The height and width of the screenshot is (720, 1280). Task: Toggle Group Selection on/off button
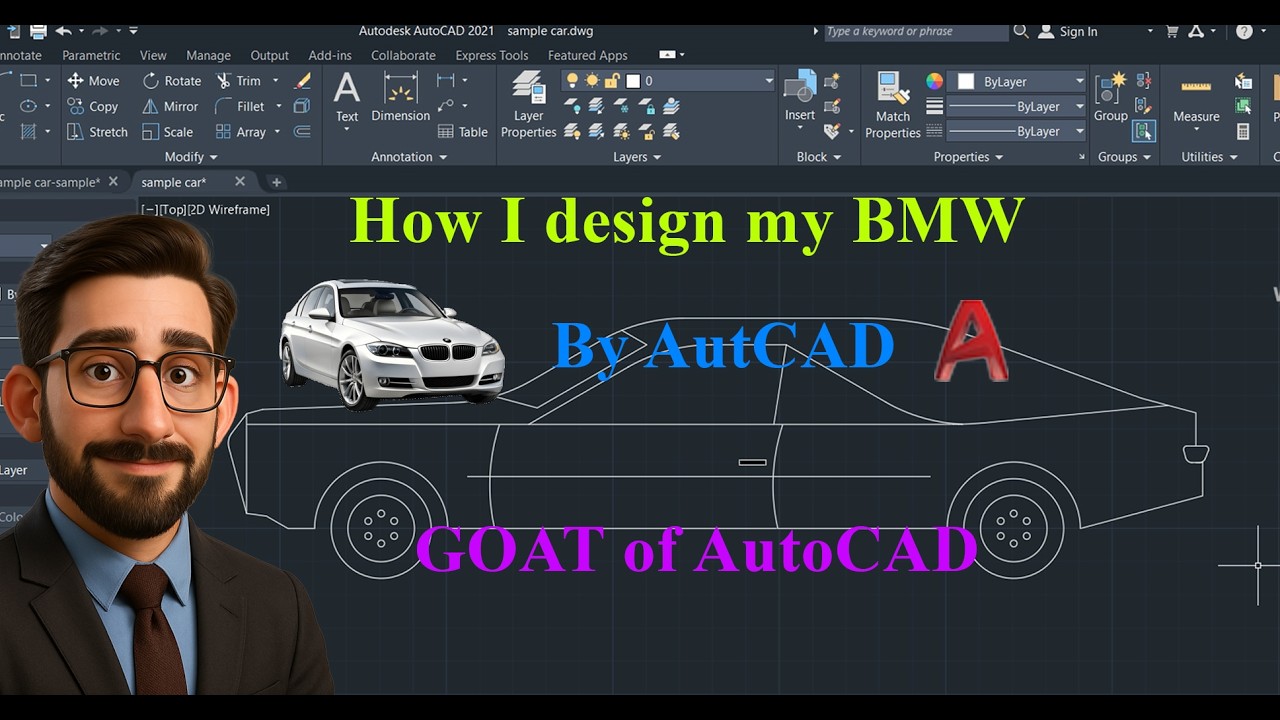[1144, 131]
